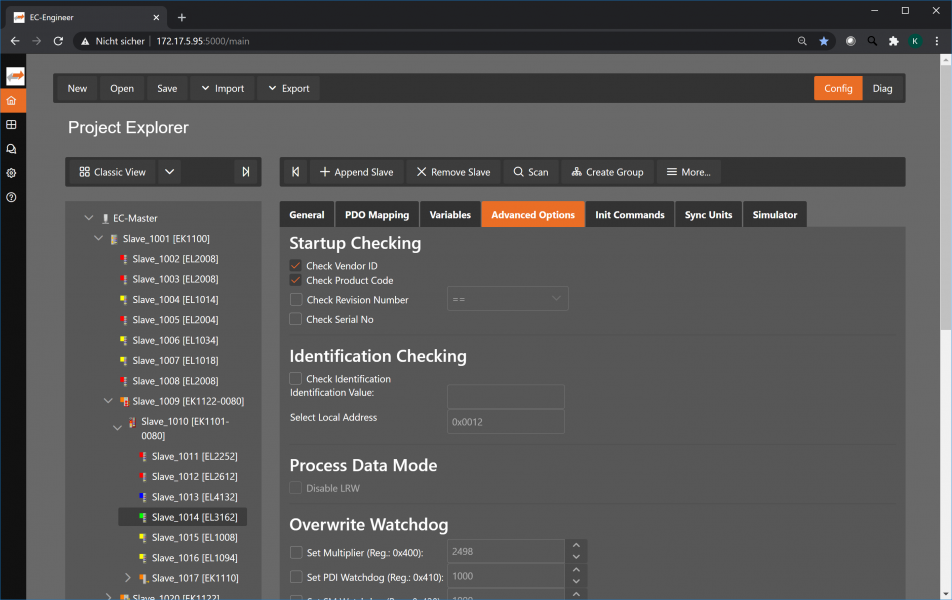Screen dimensions: 952x600
Task: Increase the Set Multiplier value with stepper
Action: 574,546
